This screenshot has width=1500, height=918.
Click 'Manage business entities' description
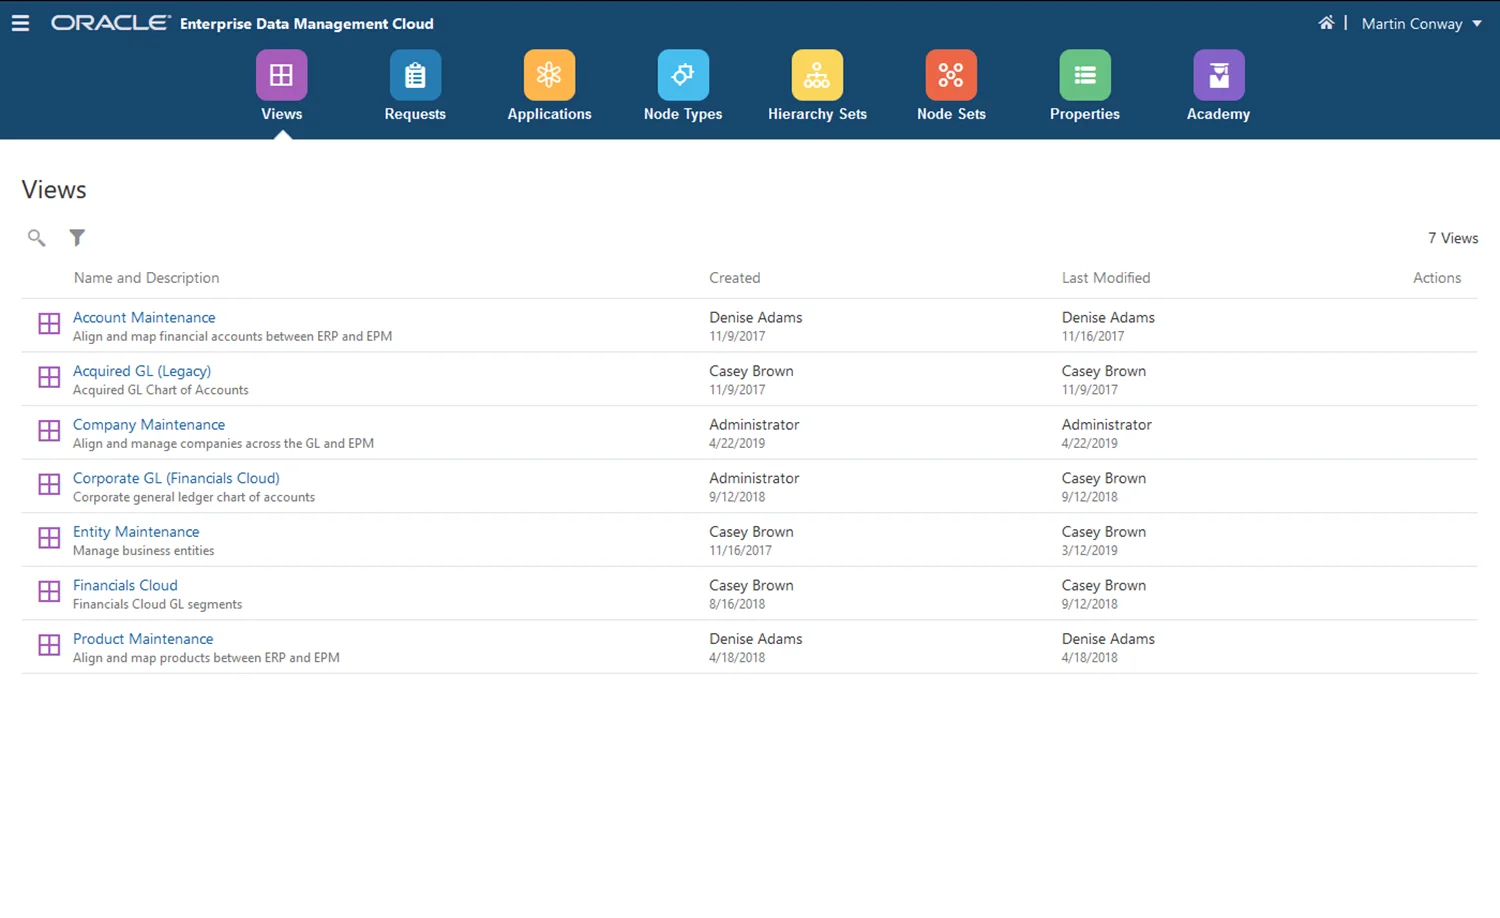(143, 551)
